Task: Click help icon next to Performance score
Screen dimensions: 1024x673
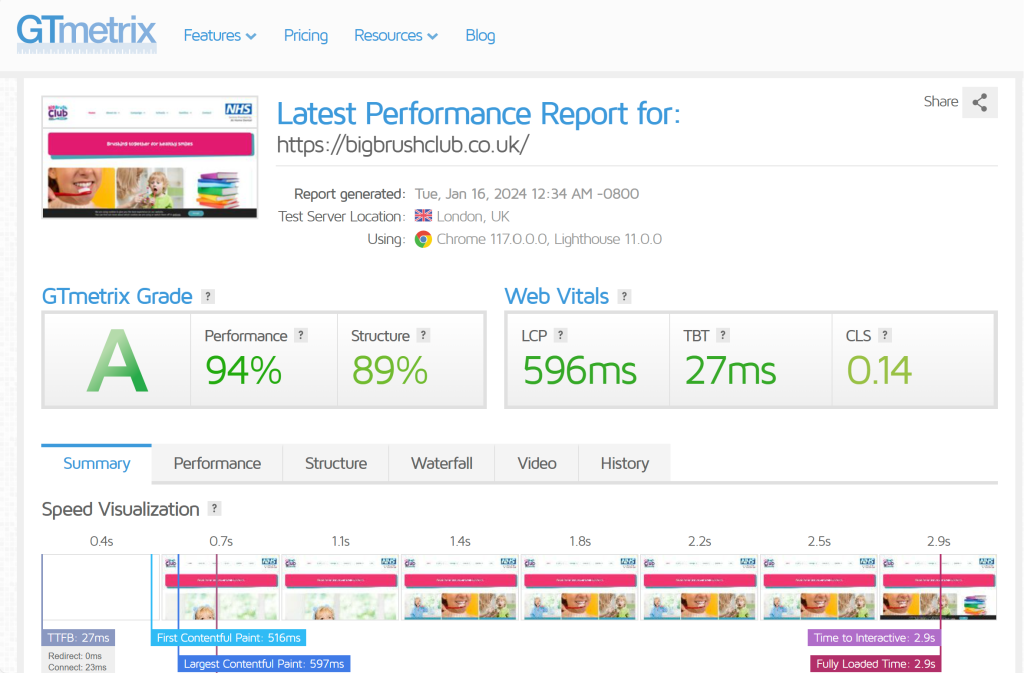Action: point(301,336)
